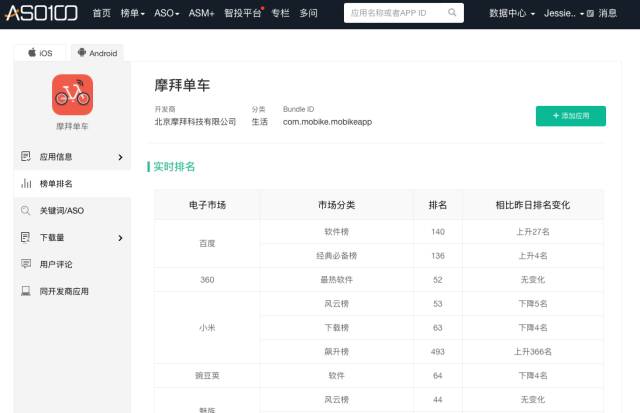Select 同开发商应用 in sidebar
Screen dimensions: 640x413
[x=72, y=291]
